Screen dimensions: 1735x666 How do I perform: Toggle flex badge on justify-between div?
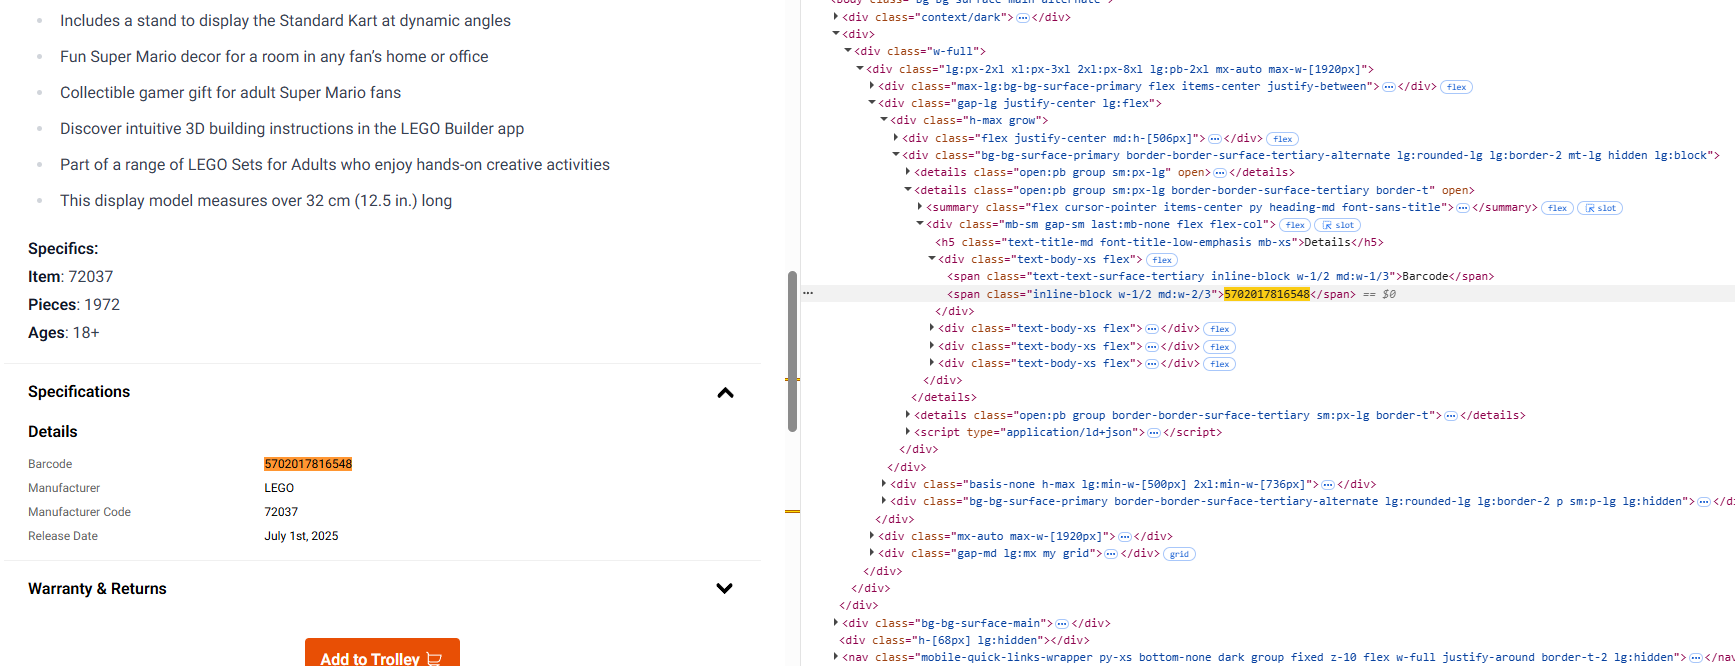[x=1457, y=87]
